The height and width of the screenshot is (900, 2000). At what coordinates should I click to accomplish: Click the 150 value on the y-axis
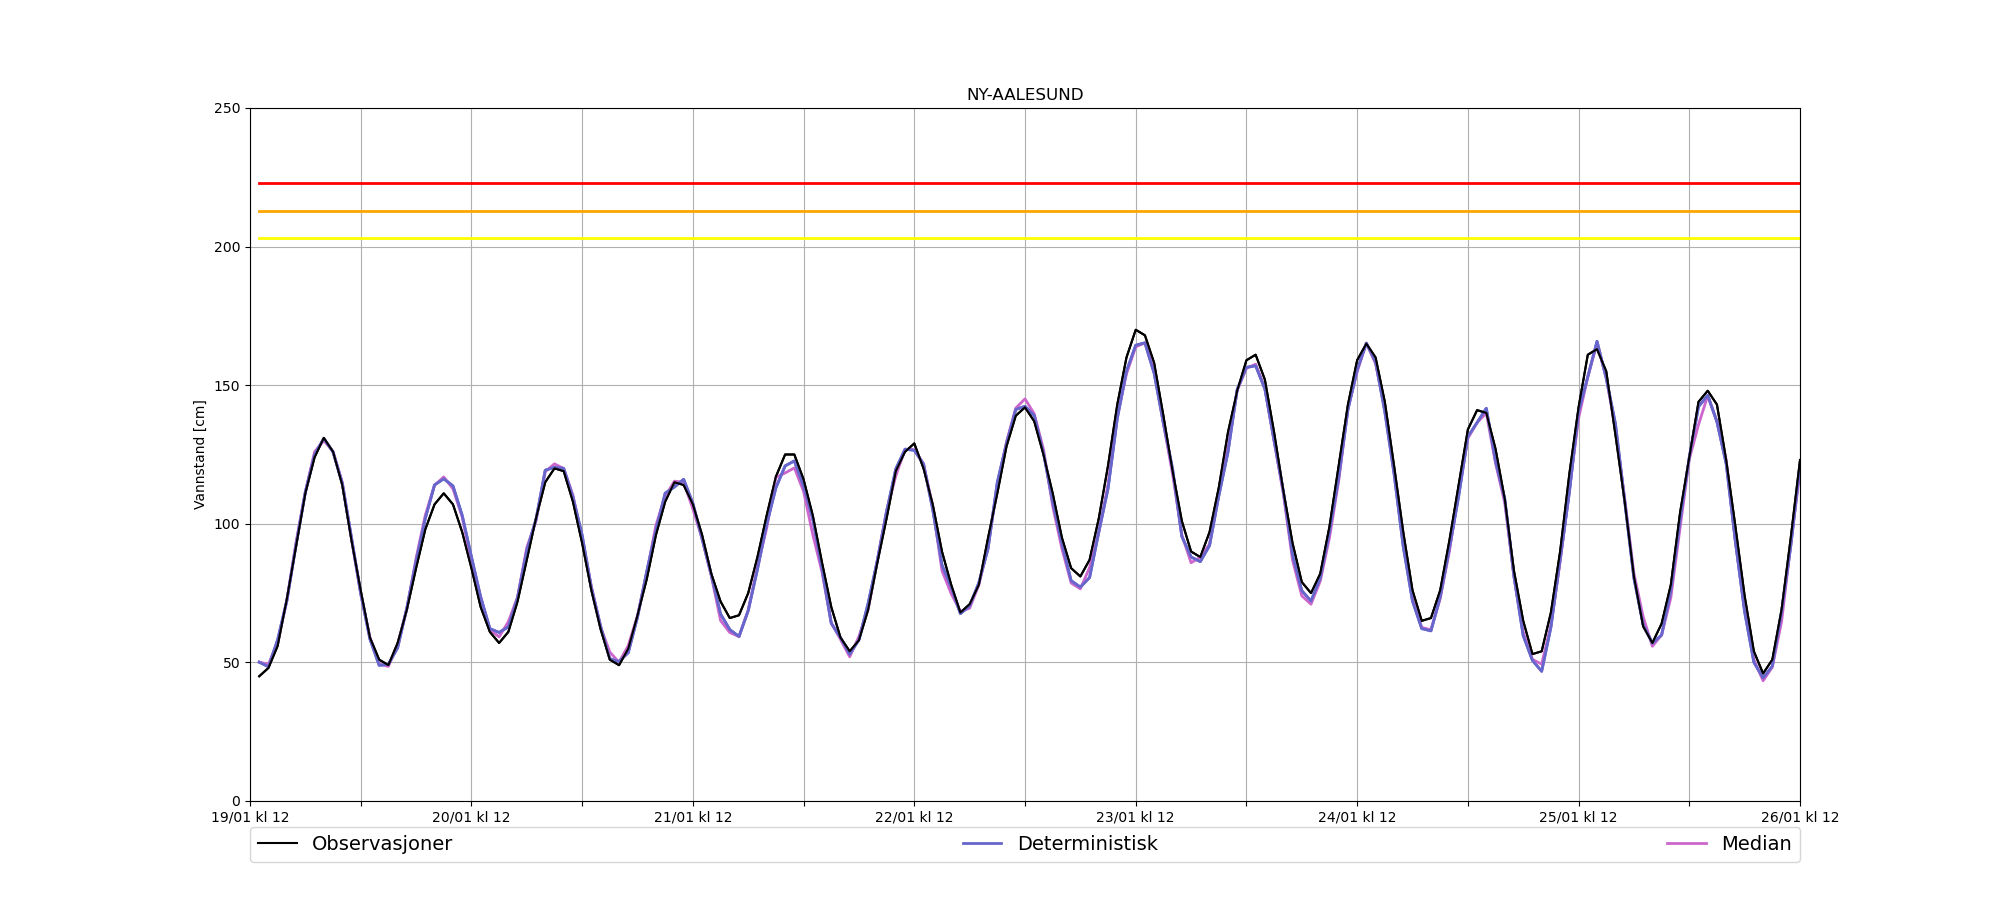pos(228,386)
